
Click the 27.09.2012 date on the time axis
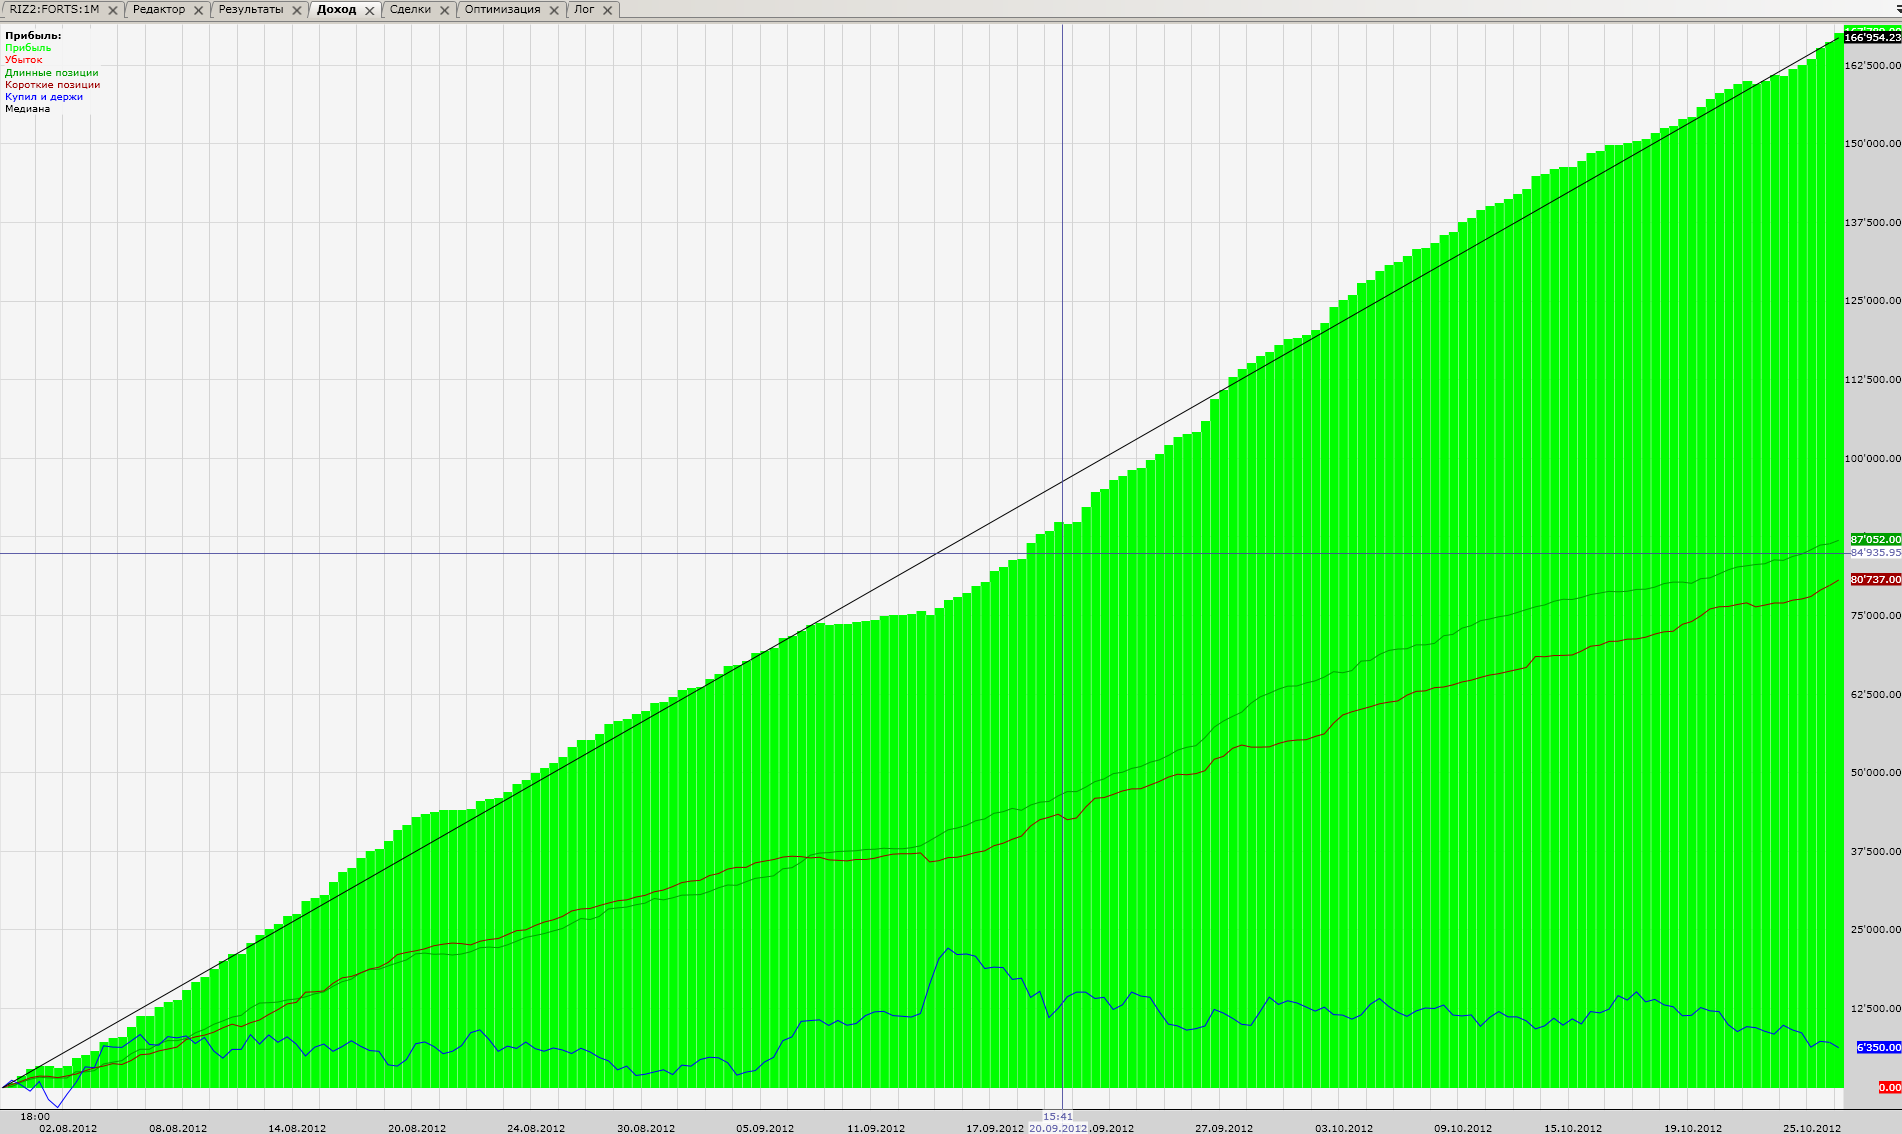click(1224, 1128)
